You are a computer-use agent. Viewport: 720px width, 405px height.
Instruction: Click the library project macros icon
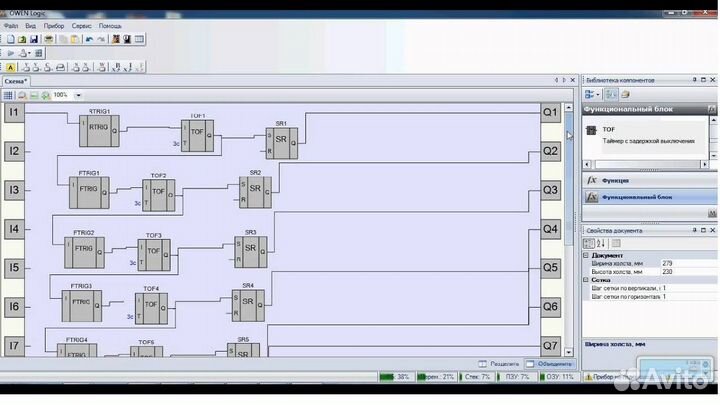625,95
